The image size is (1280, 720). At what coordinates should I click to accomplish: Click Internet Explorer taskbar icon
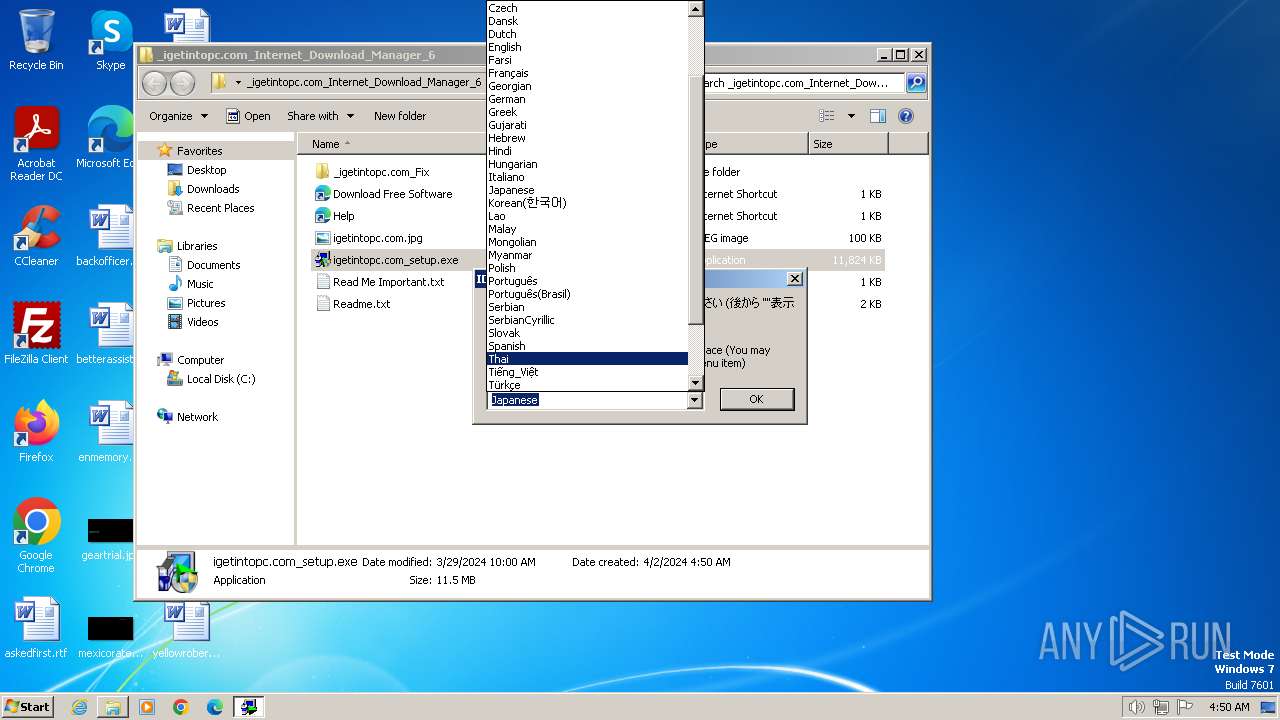(x=79, y=707)
